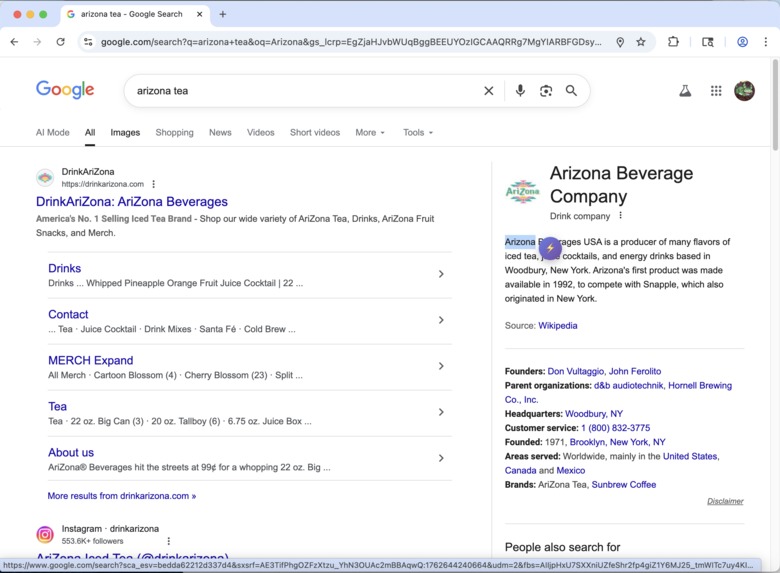780x573 pixels.
Task: Select the All results tab
Action: (x=90, y=132)
